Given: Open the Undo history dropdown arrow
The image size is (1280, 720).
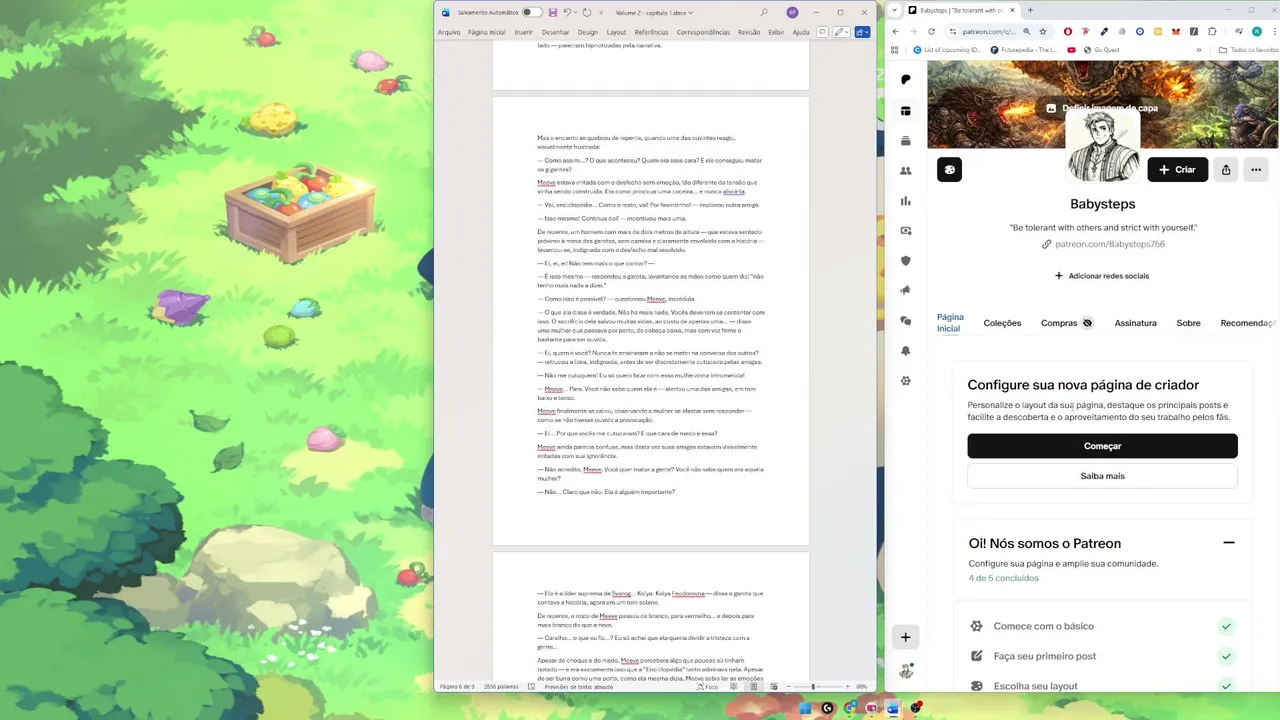Looking at the screenshot, I should pos(576,12).
